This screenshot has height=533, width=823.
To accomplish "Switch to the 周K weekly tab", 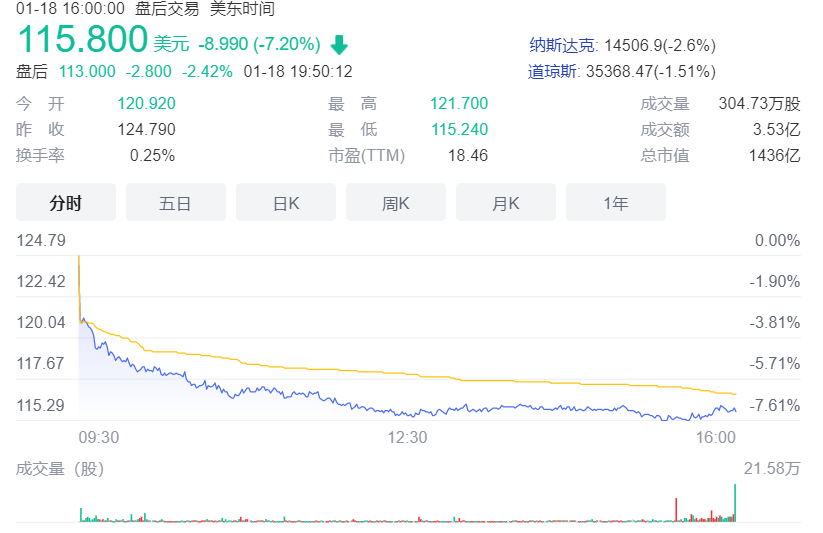I will pos(396,203).
